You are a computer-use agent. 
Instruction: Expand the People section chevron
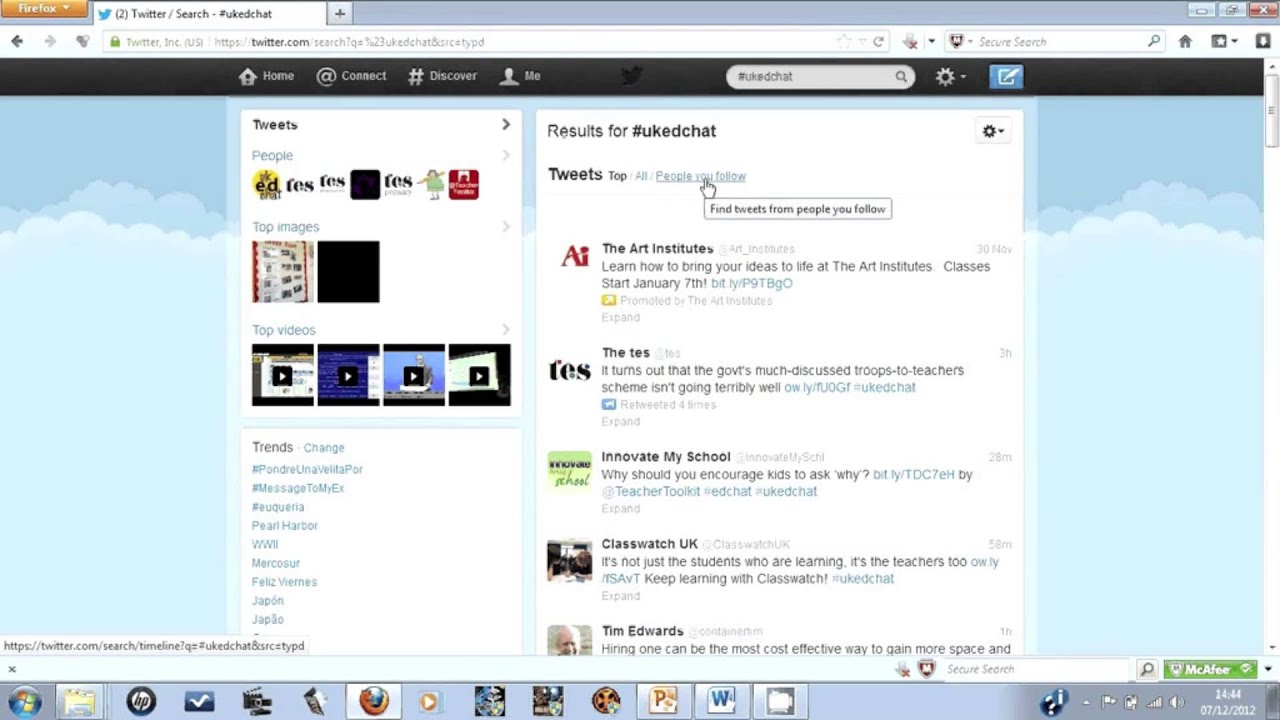click(x=505, y=156)
